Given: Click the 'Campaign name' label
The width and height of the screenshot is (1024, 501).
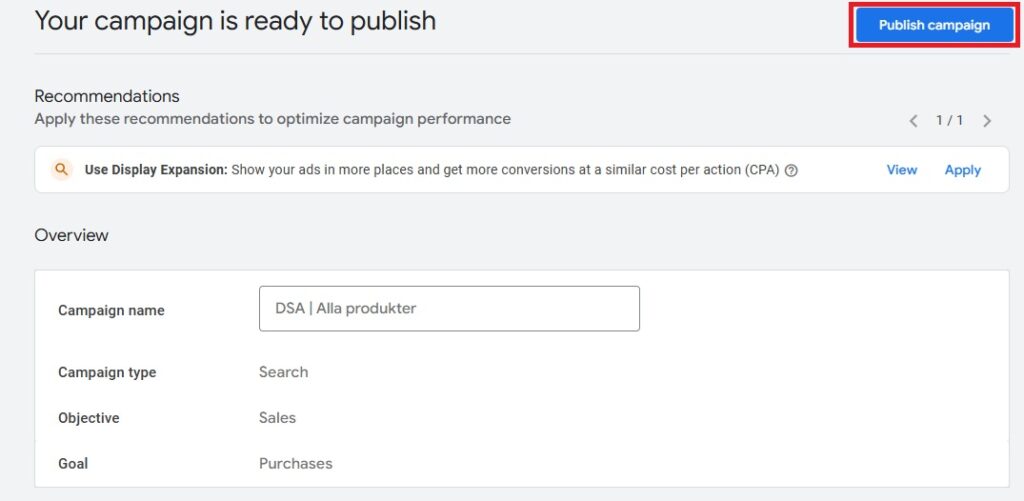Looking at the screenshot, I should coord(111,310).
